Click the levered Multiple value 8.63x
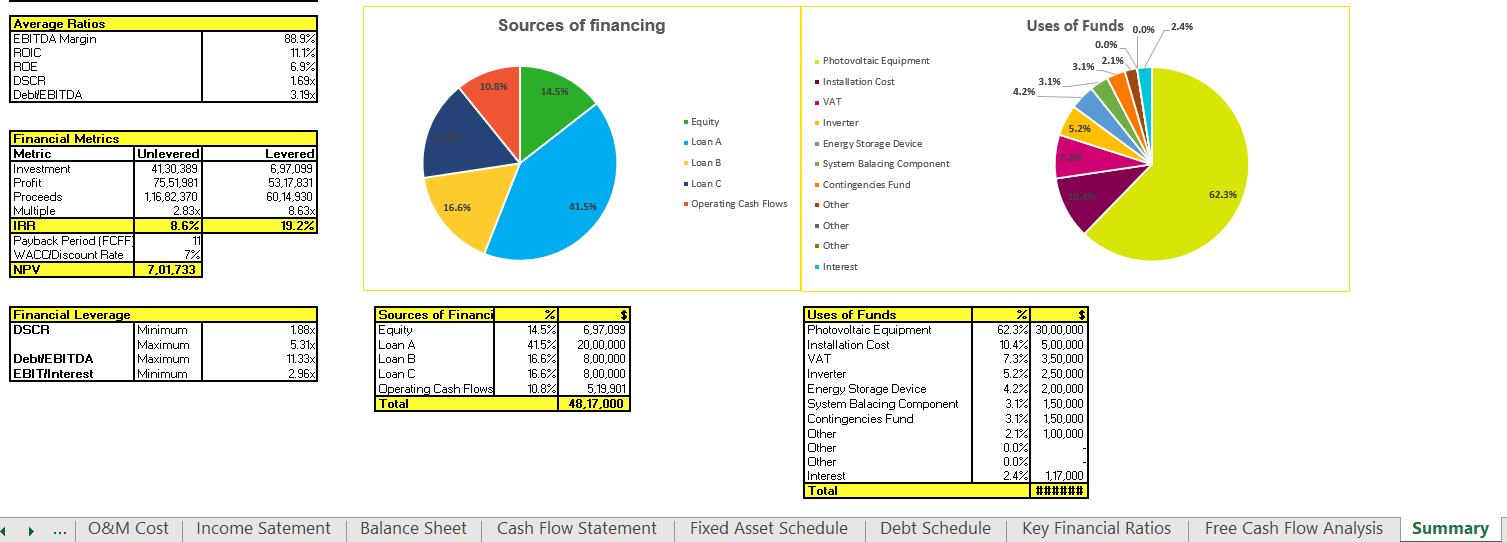The height and width of the screenshot is (542, 1507). pos(260,211)
